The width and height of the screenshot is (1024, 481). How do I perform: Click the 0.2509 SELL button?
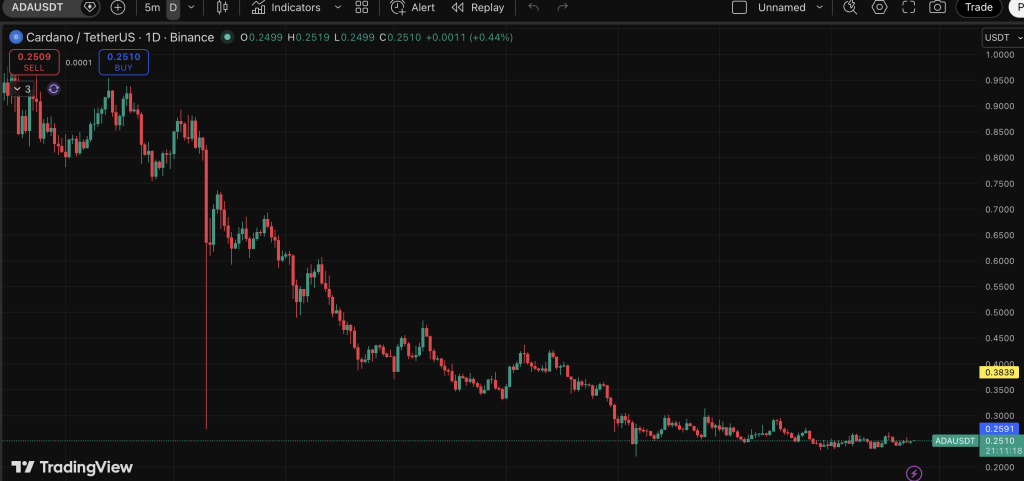pyautogui.click(x=34, y=62)
